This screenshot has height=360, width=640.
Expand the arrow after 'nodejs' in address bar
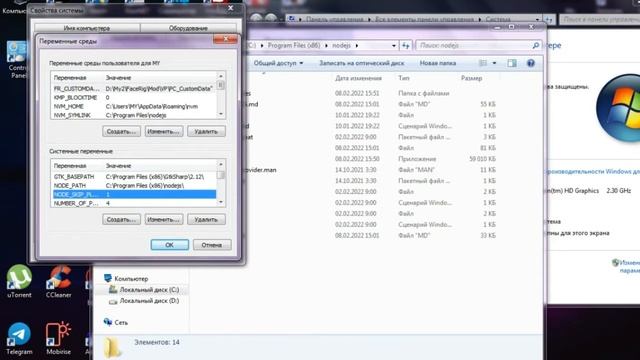(357, 46)
